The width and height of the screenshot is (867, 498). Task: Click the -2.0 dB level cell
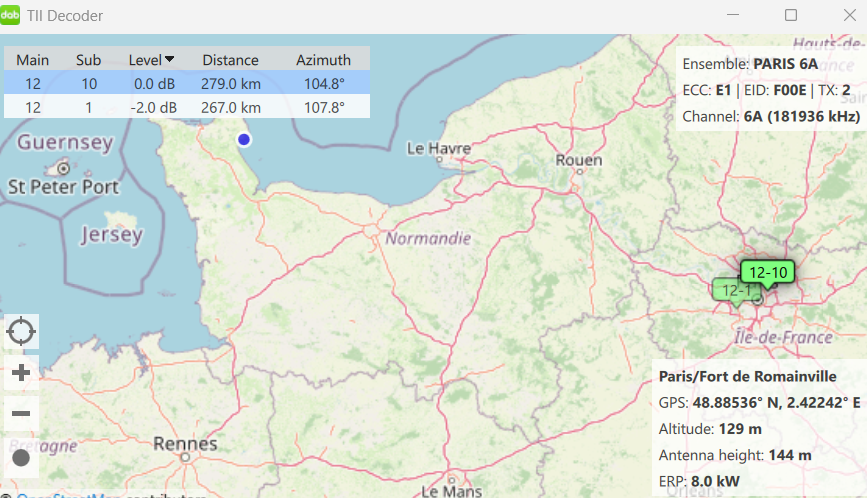click(153, 108)
